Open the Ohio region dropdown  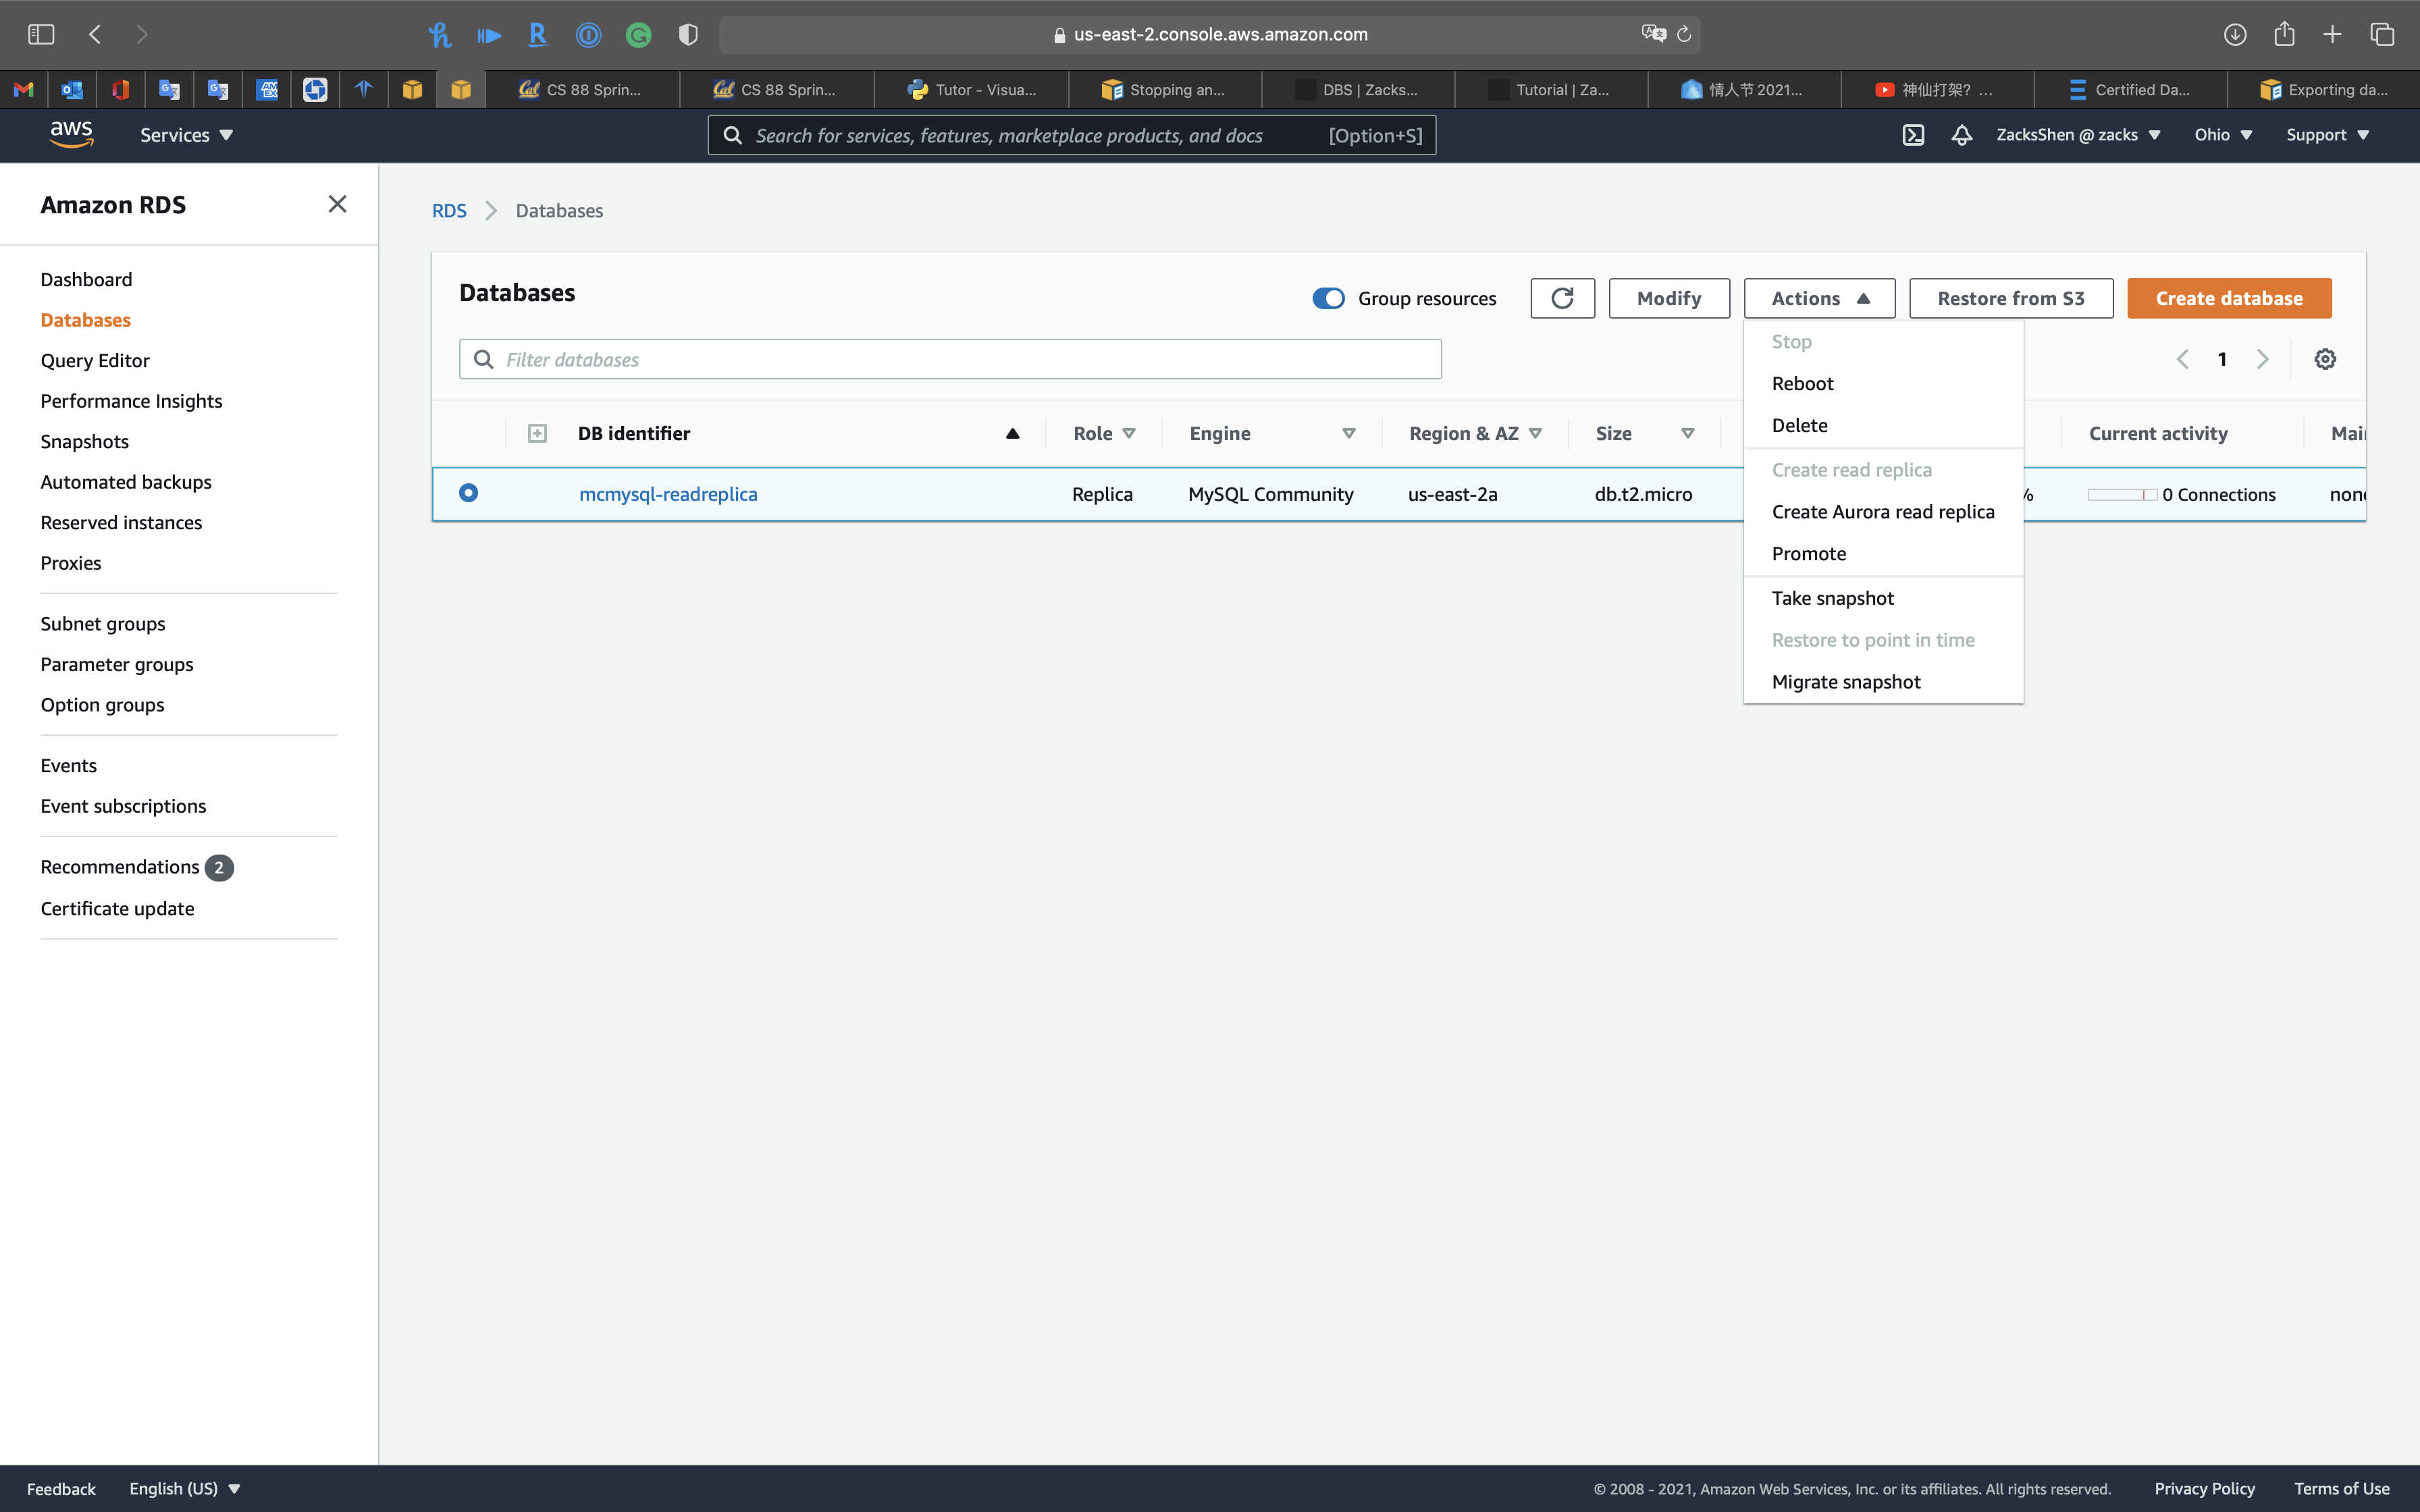[x=2222, y=135]
